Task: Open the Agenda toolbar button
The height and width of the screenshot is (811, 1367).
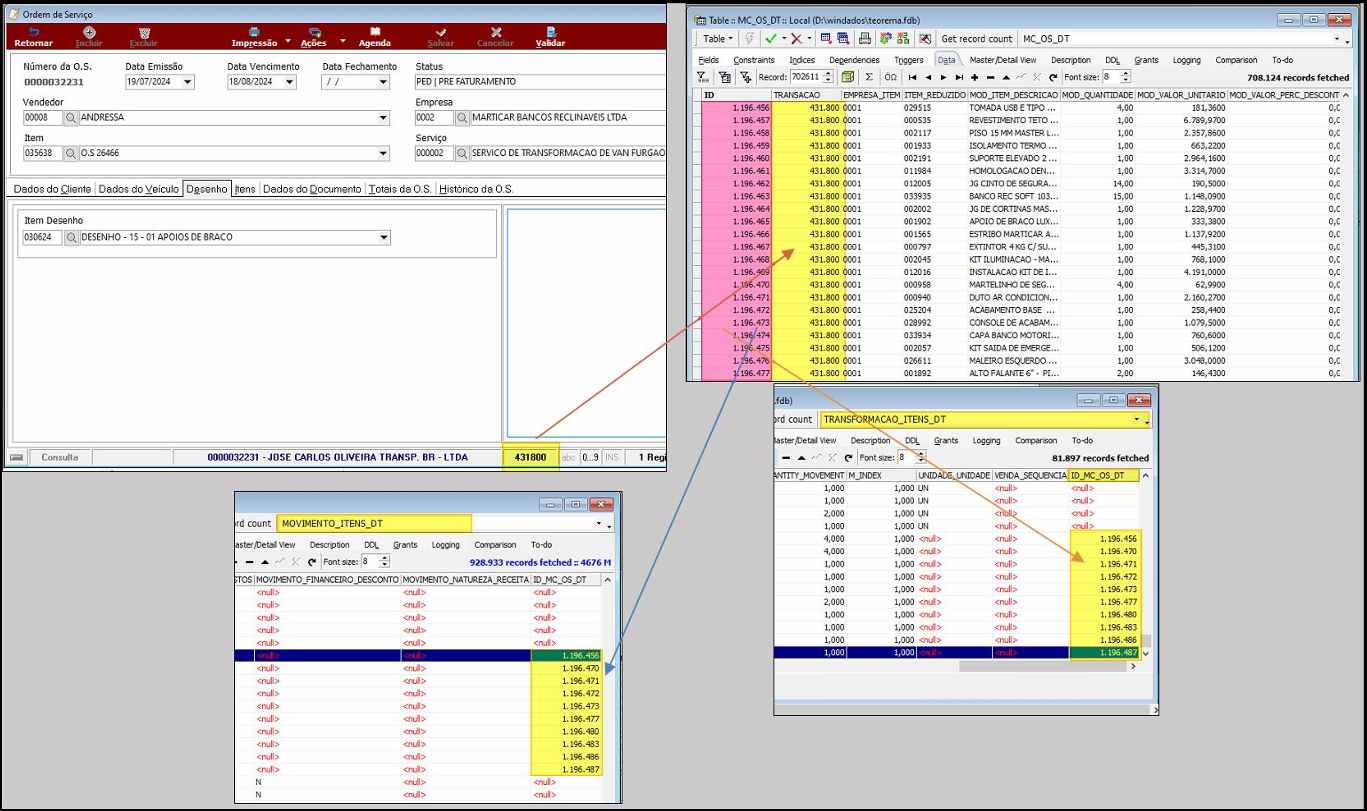Action: pyautogui.click(x=375, y=37)
